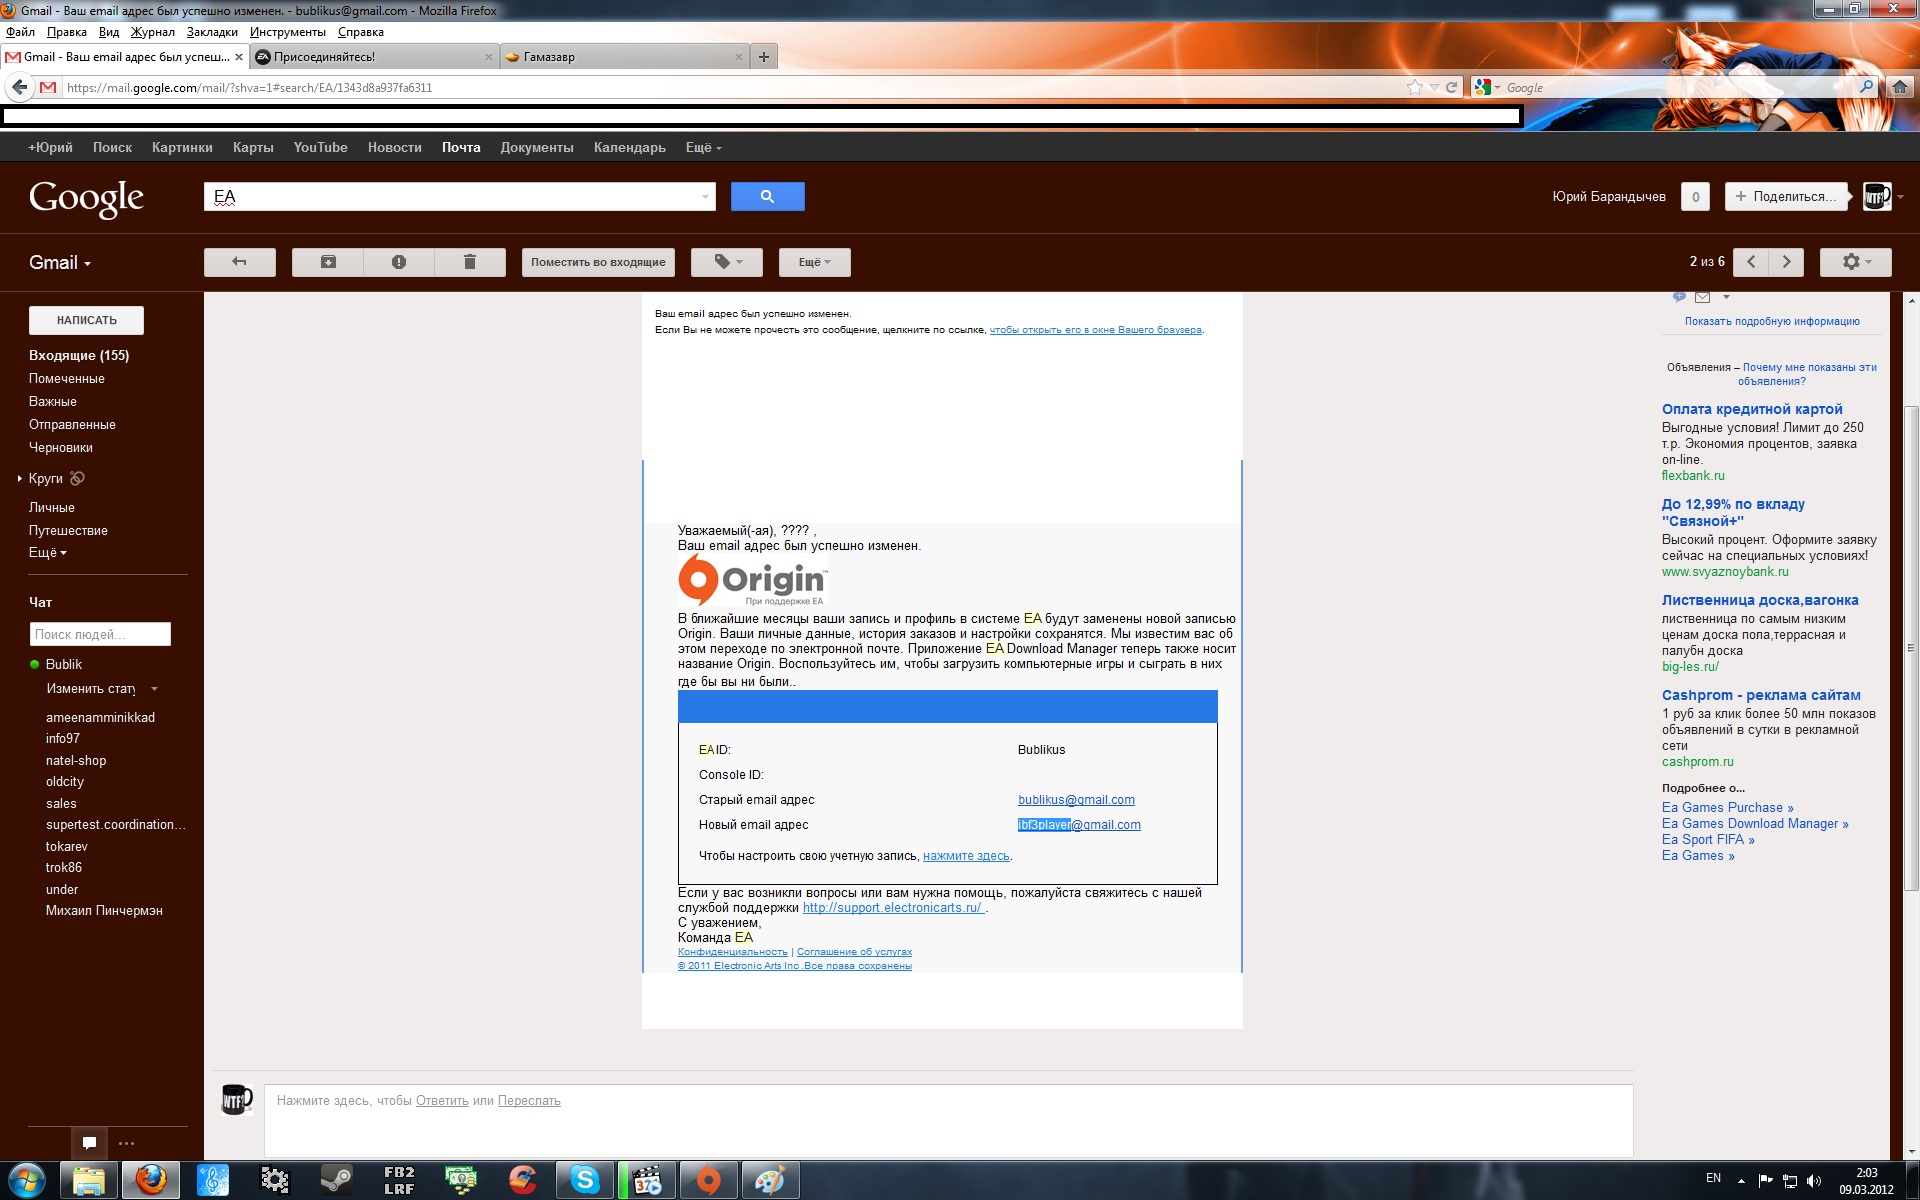Click the back arrow in Gmail toolbar

point(239,262)
